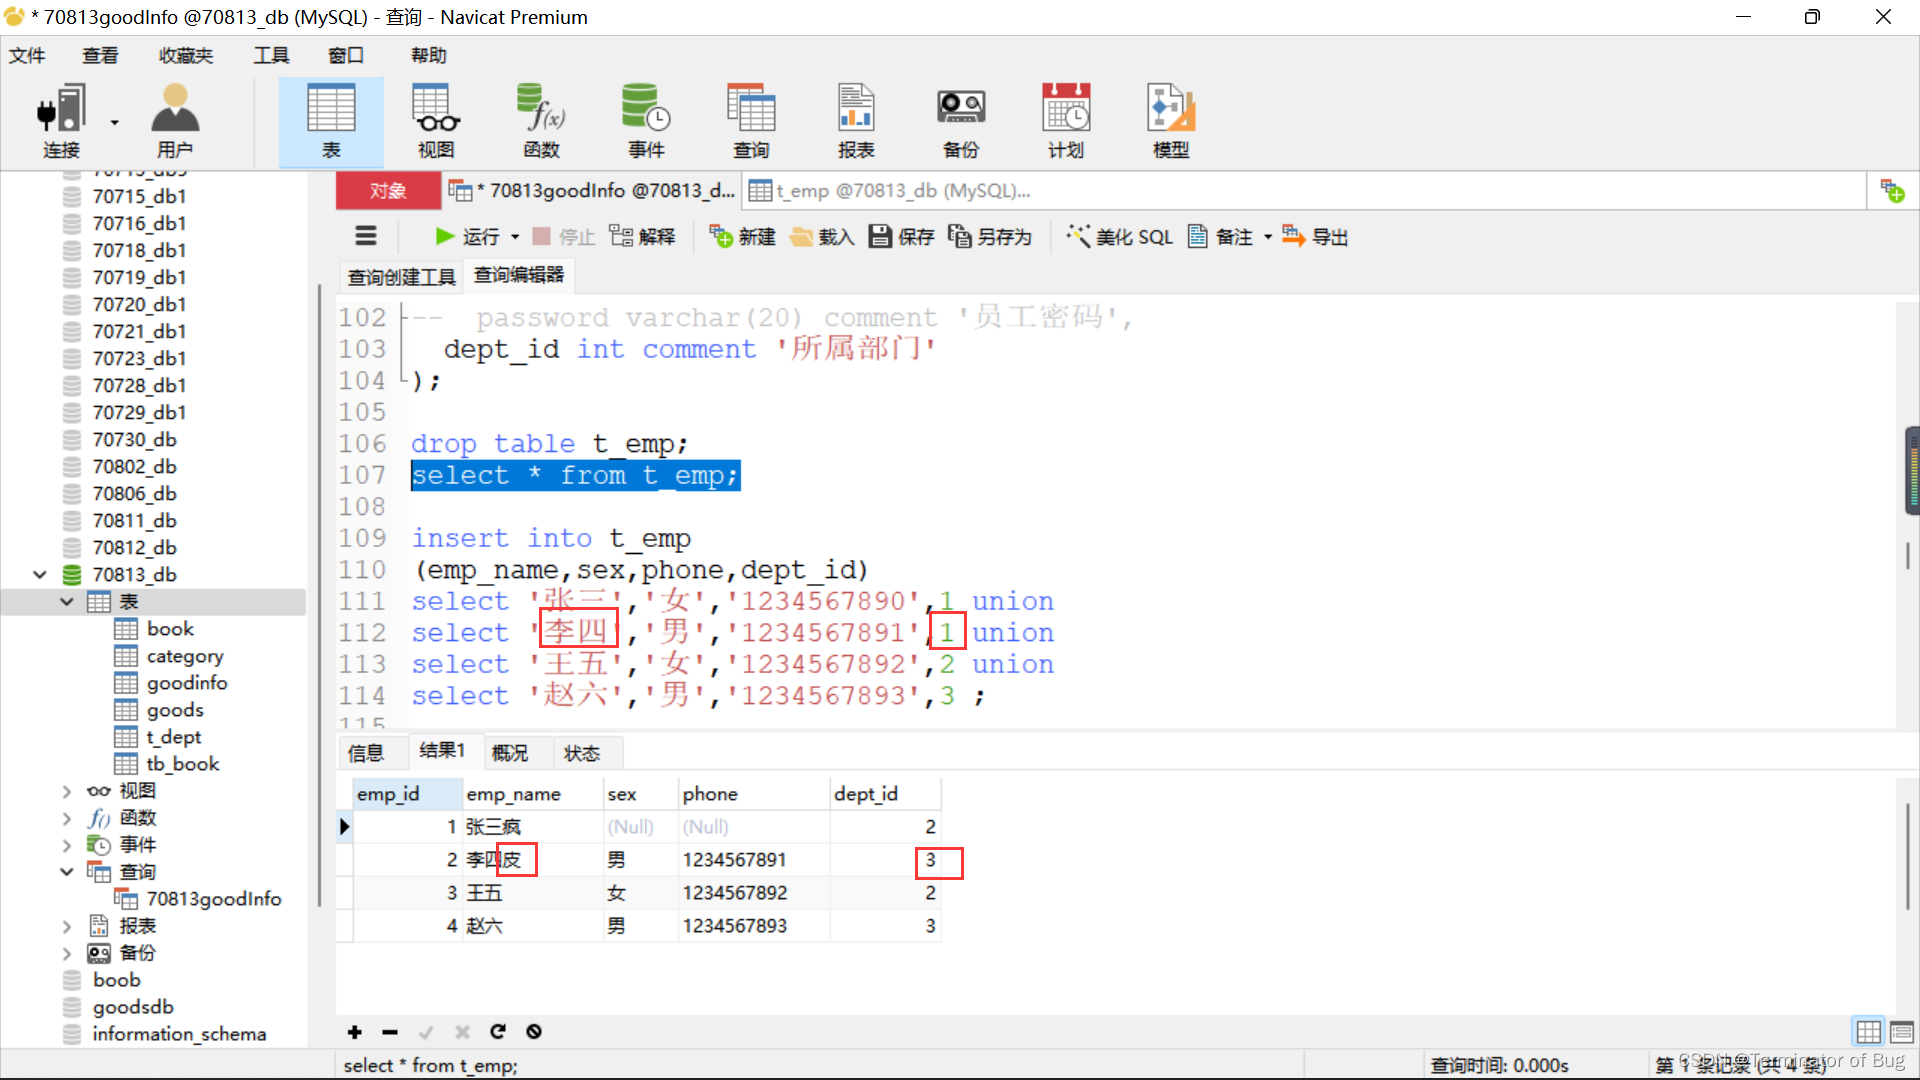The width and height of the screenshot is (1920, 1080).
Task: Click 新建 (New) query button
Action: tap(743, 237)
